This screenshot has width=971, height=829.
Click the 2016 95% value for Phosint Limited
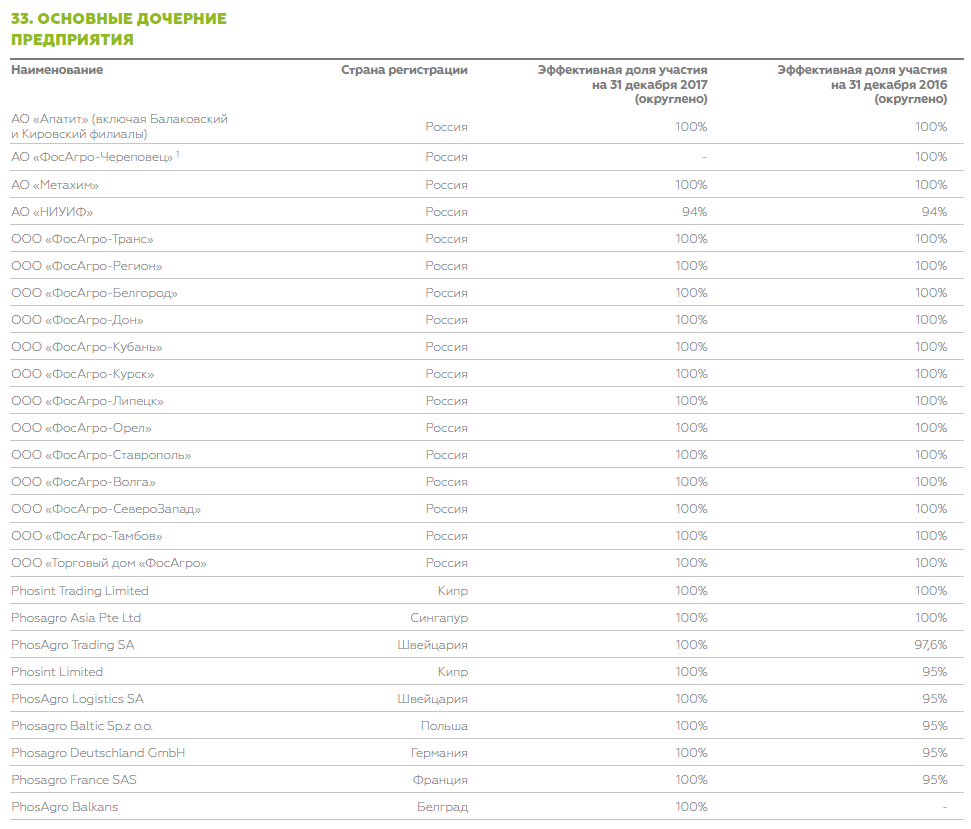point(934,672)
